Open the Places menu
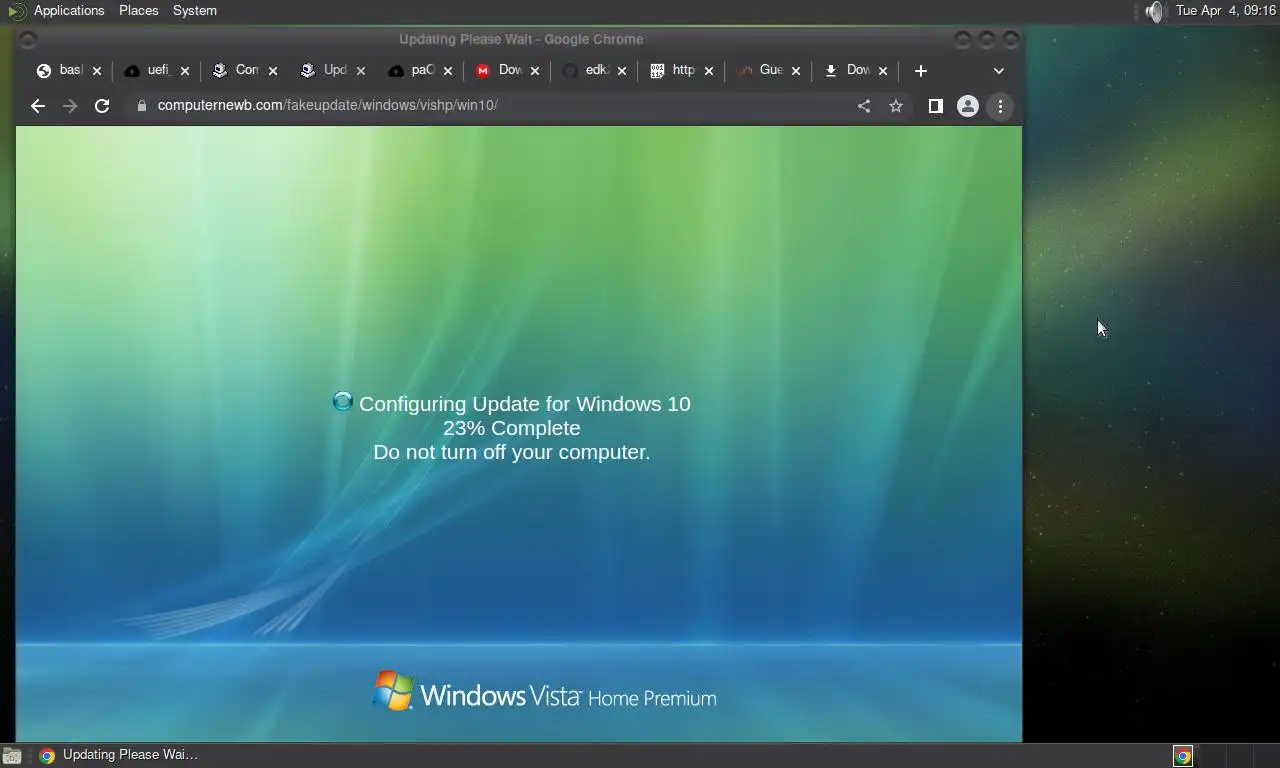The width and height of the screenshot is (1280, 768). coord(139,11)
